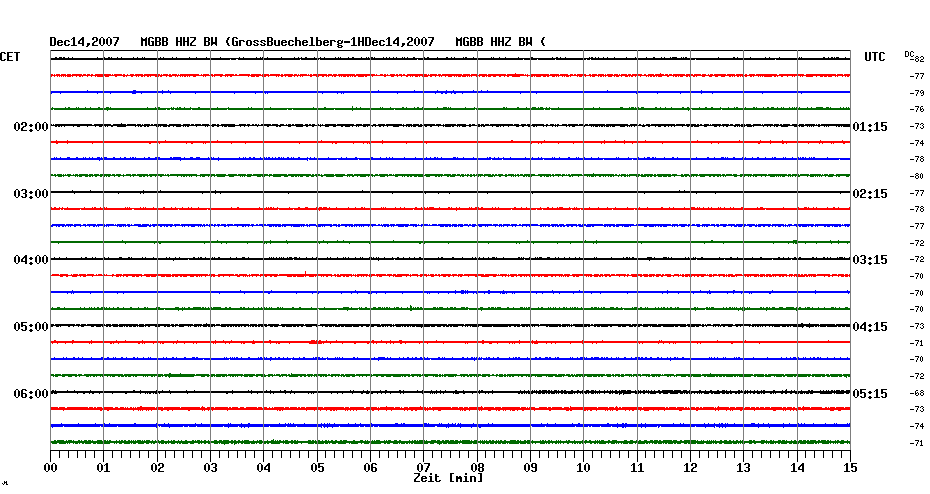Viewport: 930px width, 494px height.
Task: Pick minute 01 on the time axis
Action: (x=103, y=468)
